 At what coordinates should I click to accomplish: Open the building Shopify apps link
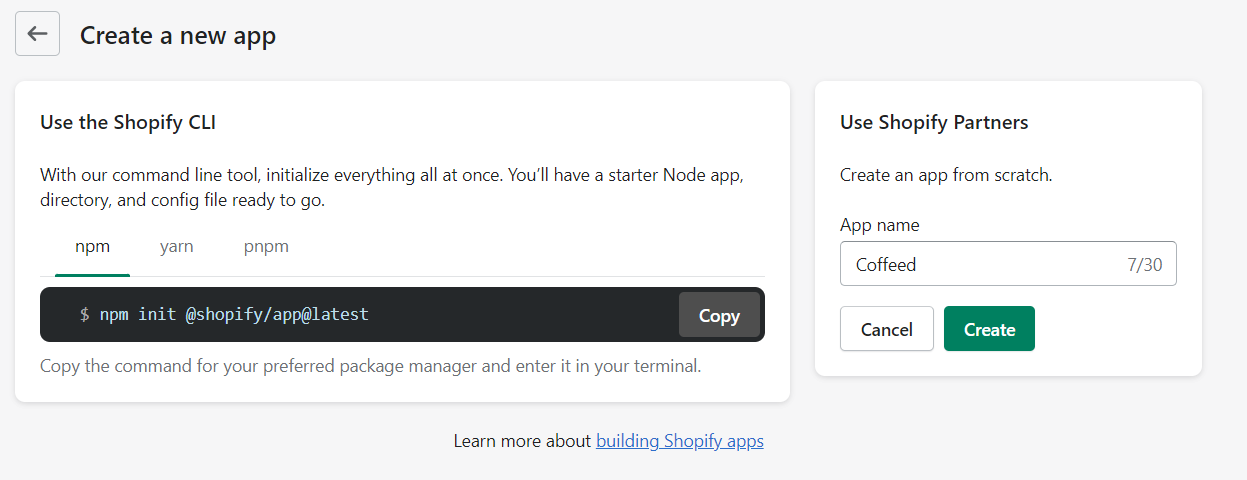click(x=680, y=441)
